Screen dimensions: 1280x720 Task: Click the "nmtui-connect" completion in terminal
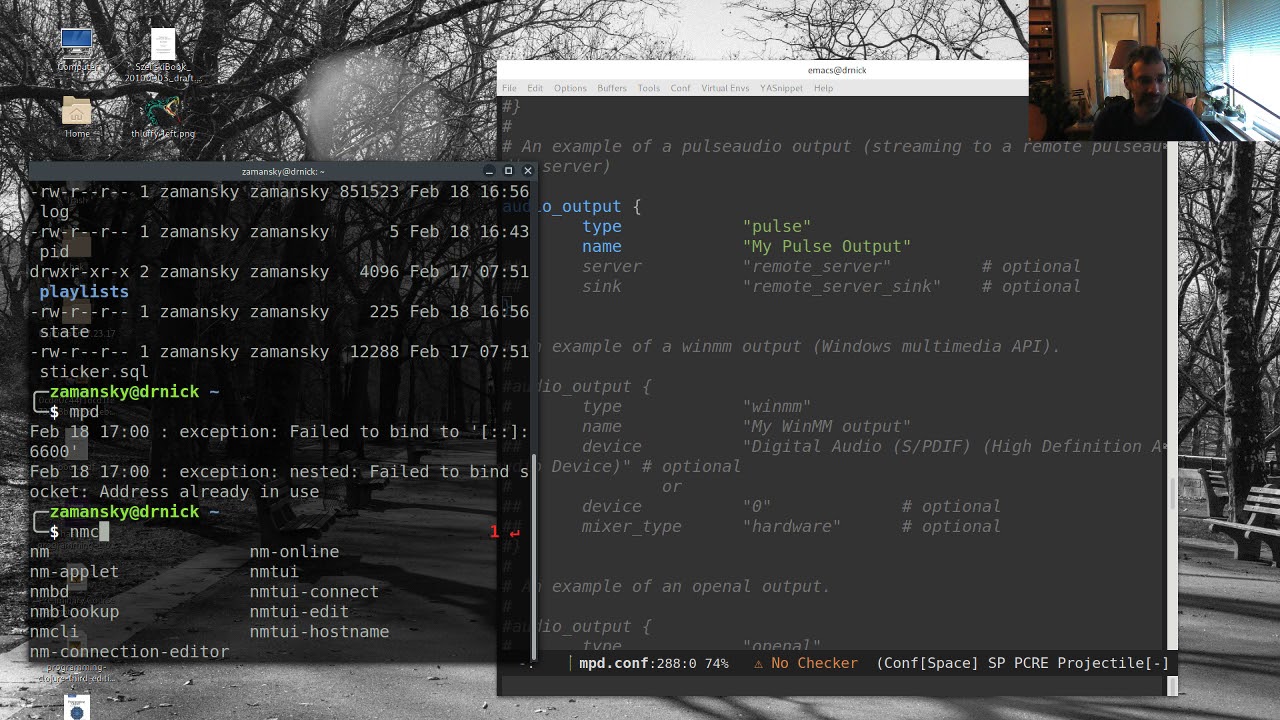coord(314,591)
